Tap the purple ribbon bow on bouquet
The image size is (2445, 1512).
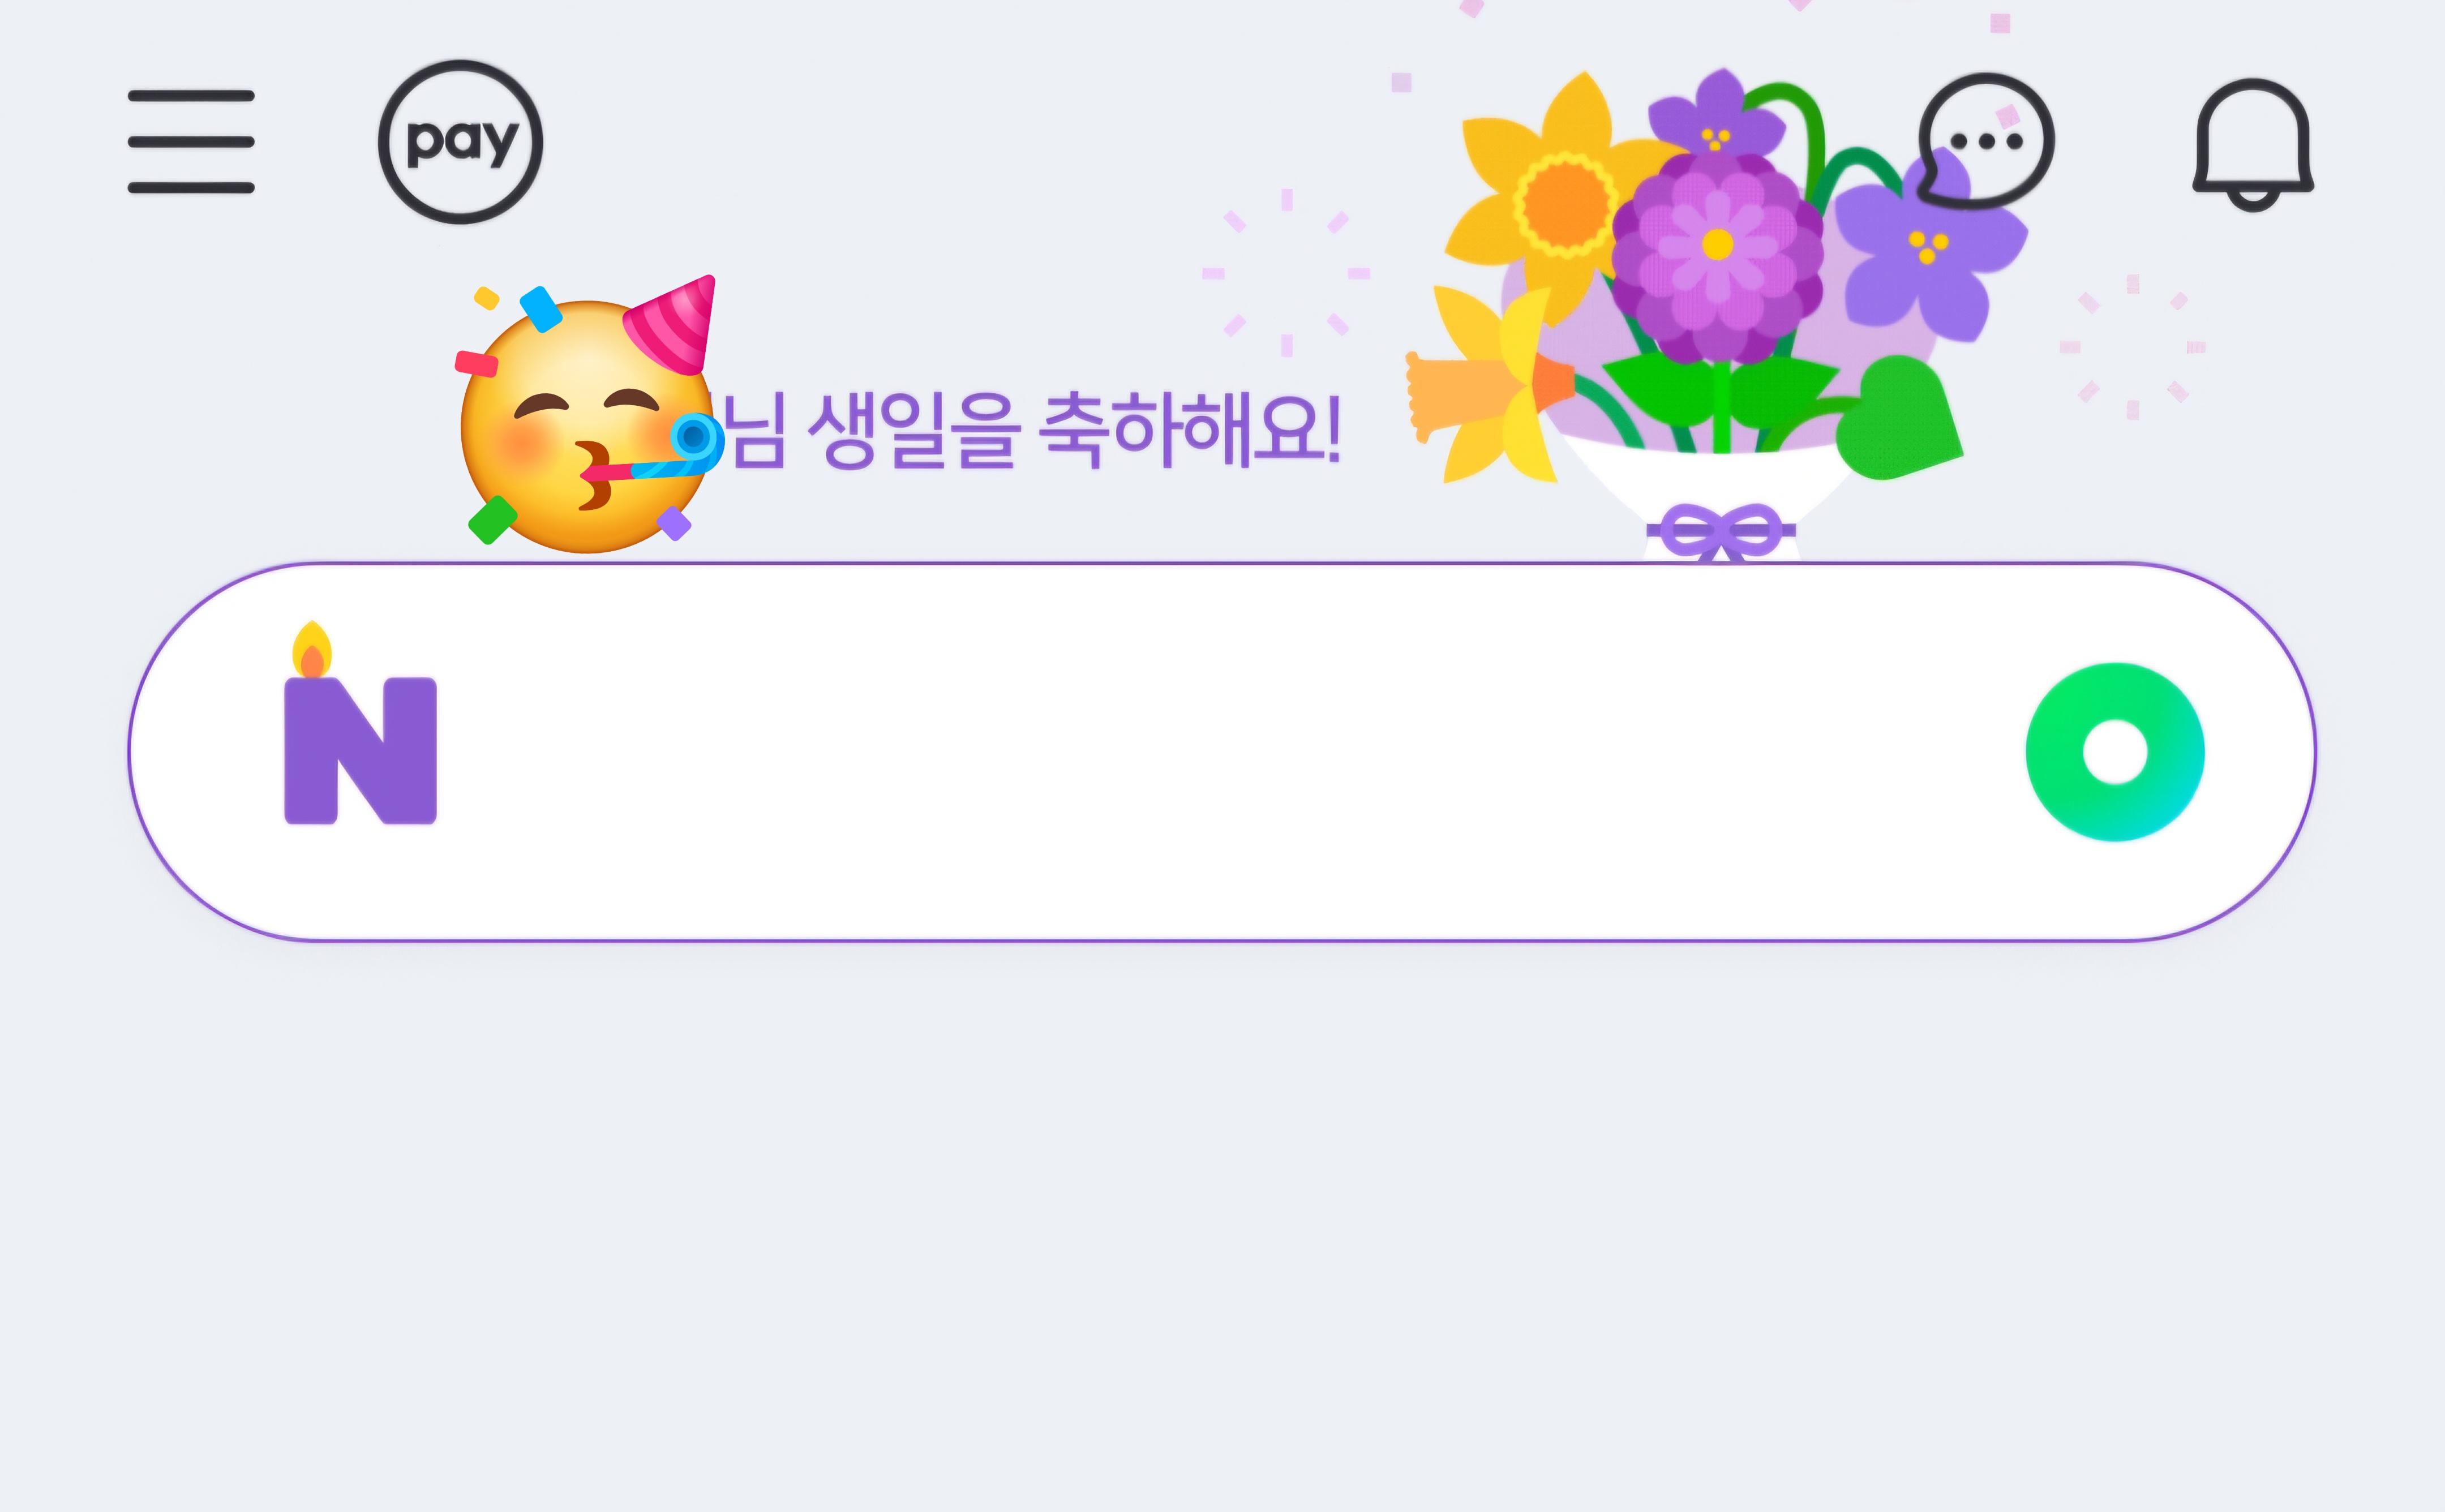[x=1721, y=532]
